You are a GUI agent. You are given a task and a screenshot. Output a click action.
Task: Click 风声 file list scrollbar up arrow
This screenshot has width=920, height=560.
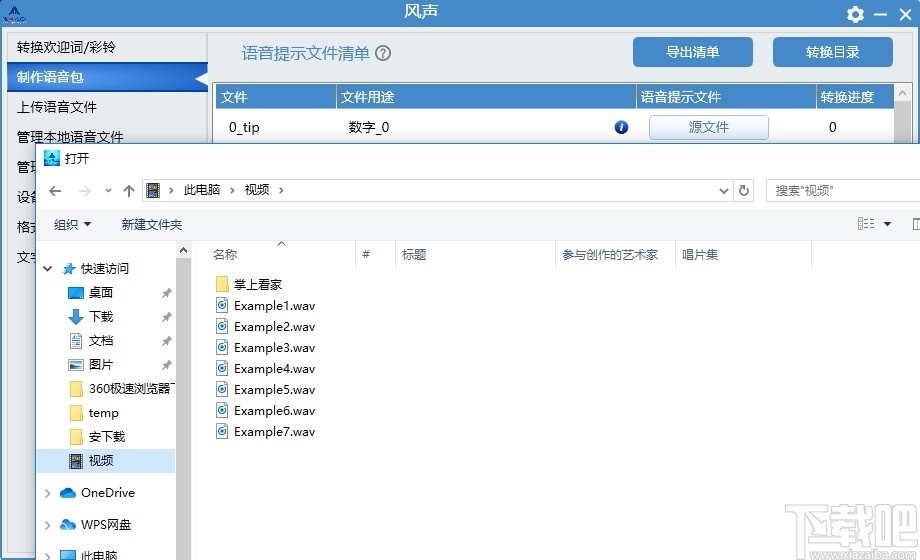pyautogui.click(x=902, y=93)
